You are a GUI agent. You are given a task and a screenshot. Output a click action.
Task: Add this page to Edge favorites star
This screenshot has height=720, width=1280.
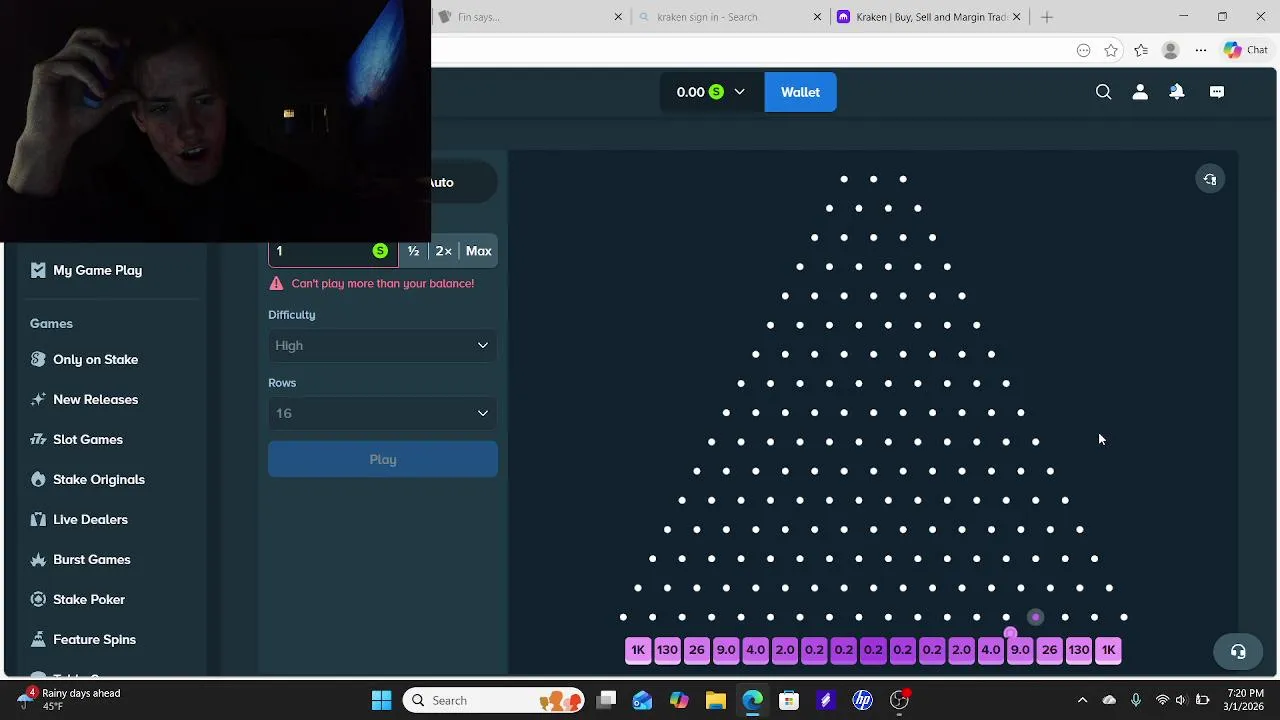(1111, 50)
